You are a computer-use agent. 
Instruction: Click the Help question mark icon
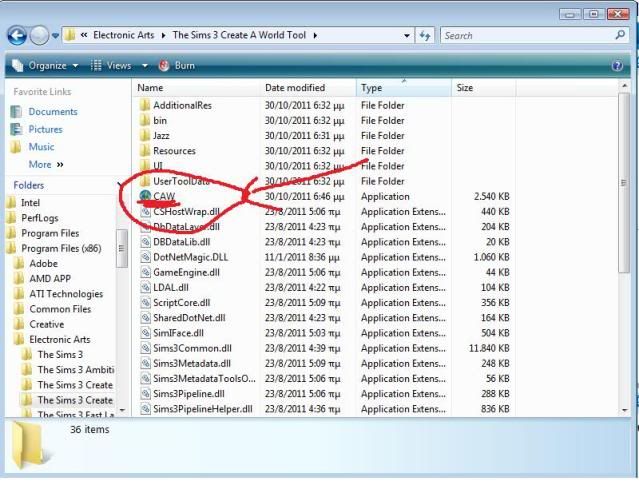click(617, 65)
